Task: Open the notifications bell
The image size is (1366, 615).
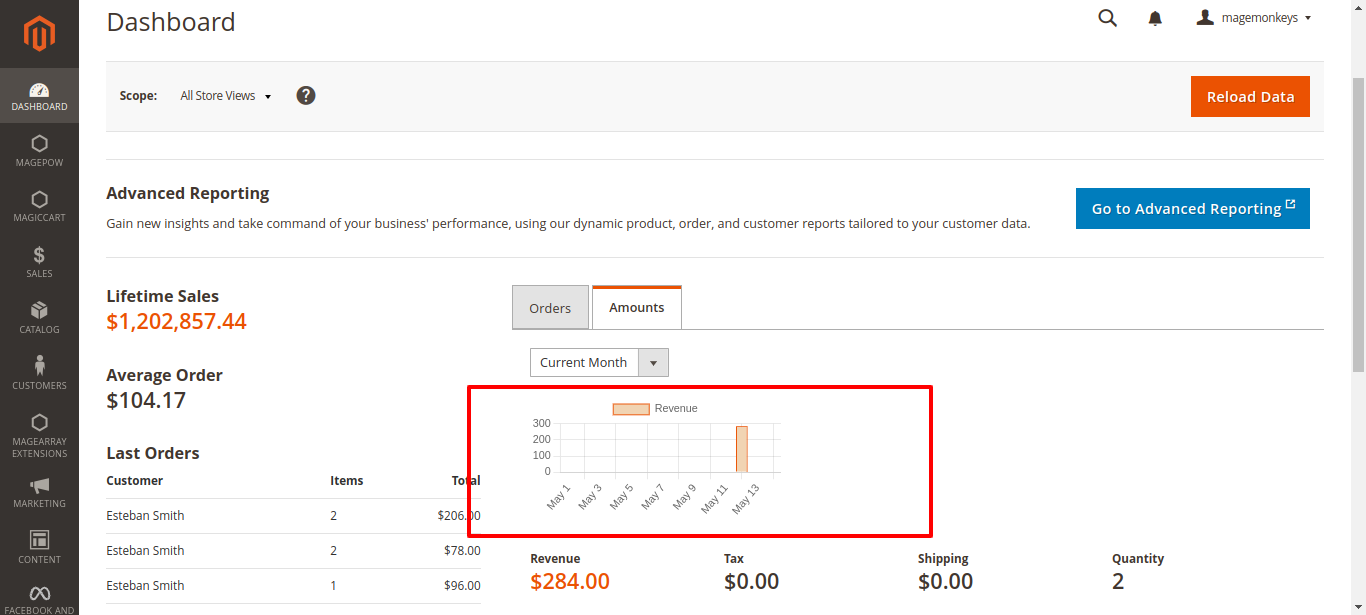Action: (1155, 18)
